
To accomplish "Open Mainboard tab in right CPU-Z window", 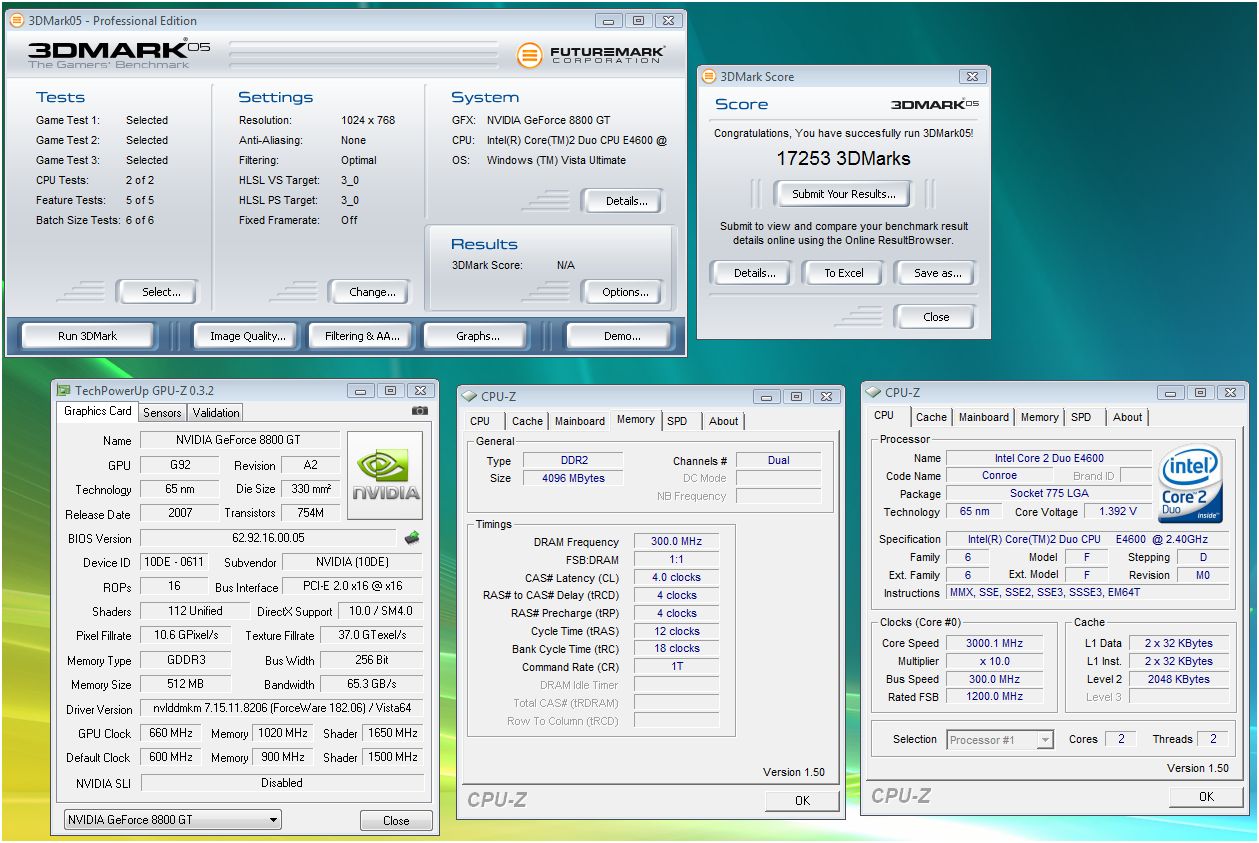I will [x=984, y=417].
